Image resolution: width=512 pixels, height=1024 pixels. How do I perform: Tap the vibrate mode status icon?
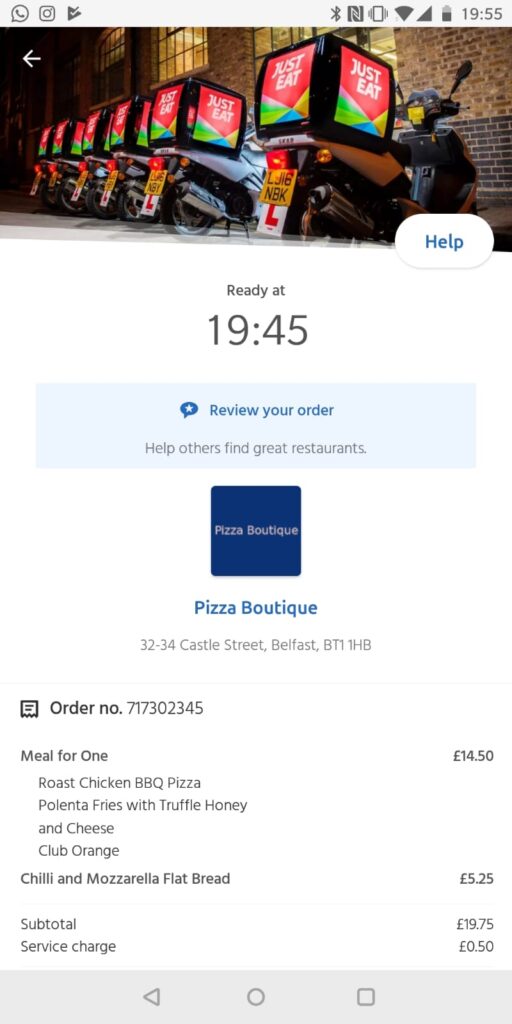379,13
